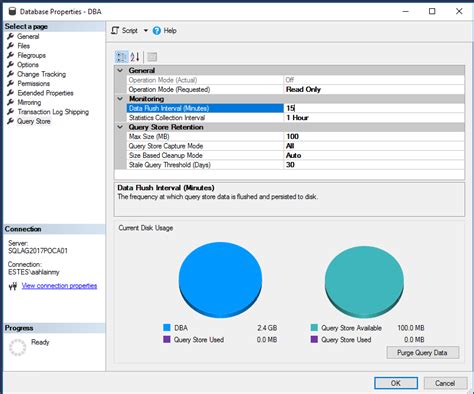Close the Database Properties dialog
The image size is (474, 394).
[x=459, y=11]
